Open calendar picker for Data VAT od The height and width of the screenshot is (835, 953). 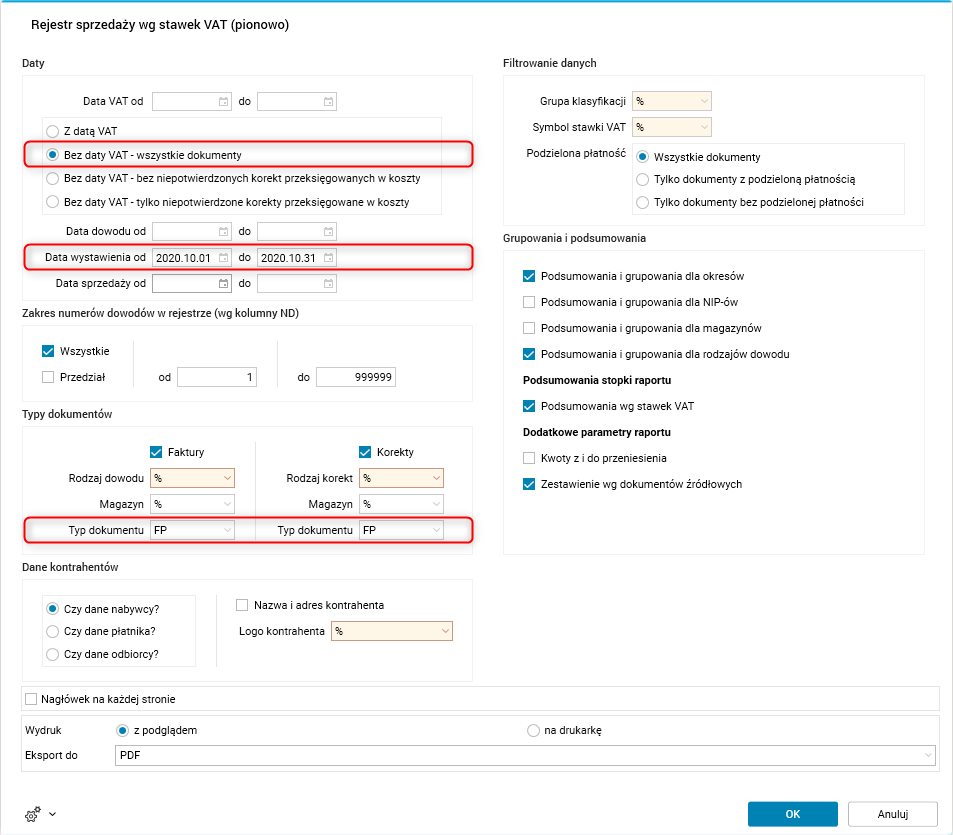[223, 101]
